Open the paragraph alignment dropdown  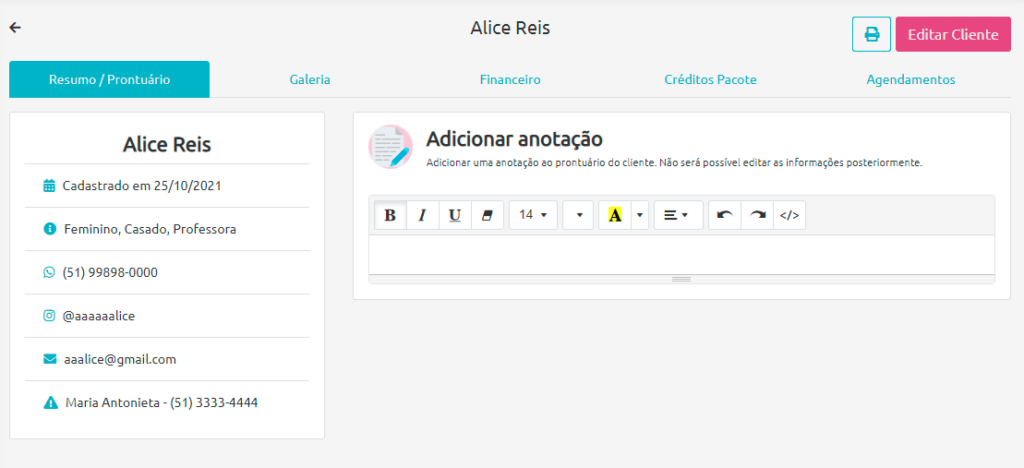tap(679, 215)
